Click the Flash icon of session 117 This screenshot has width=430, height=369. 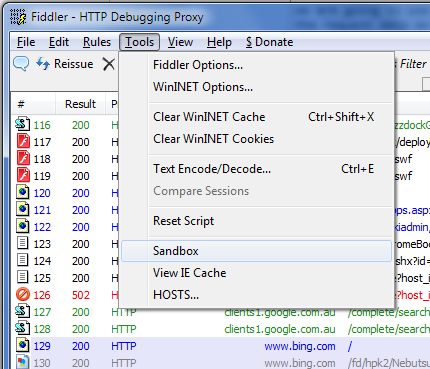(23, 141)
